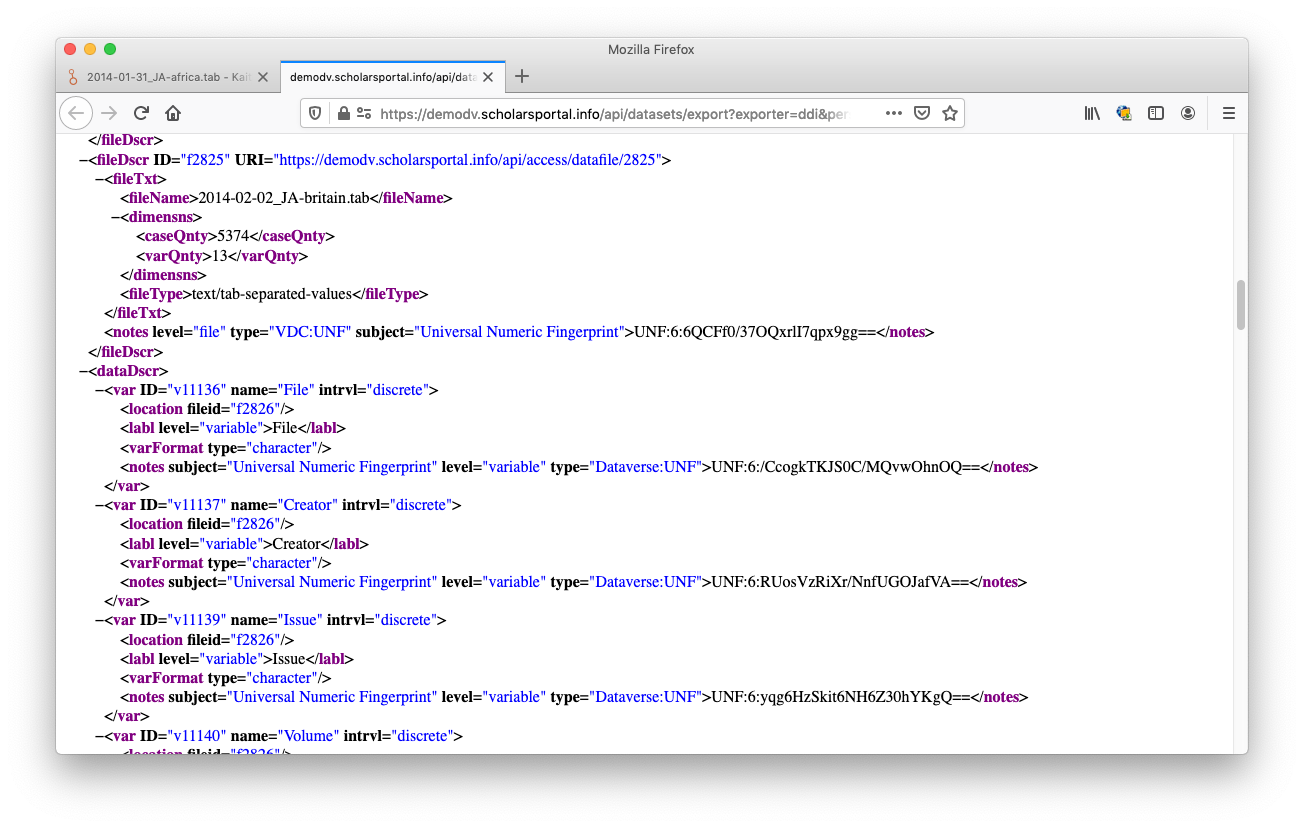Click the "Volume" name attribute value
Image resolution: width=1304 pixels, height=828 pixels.
point(307,736)
